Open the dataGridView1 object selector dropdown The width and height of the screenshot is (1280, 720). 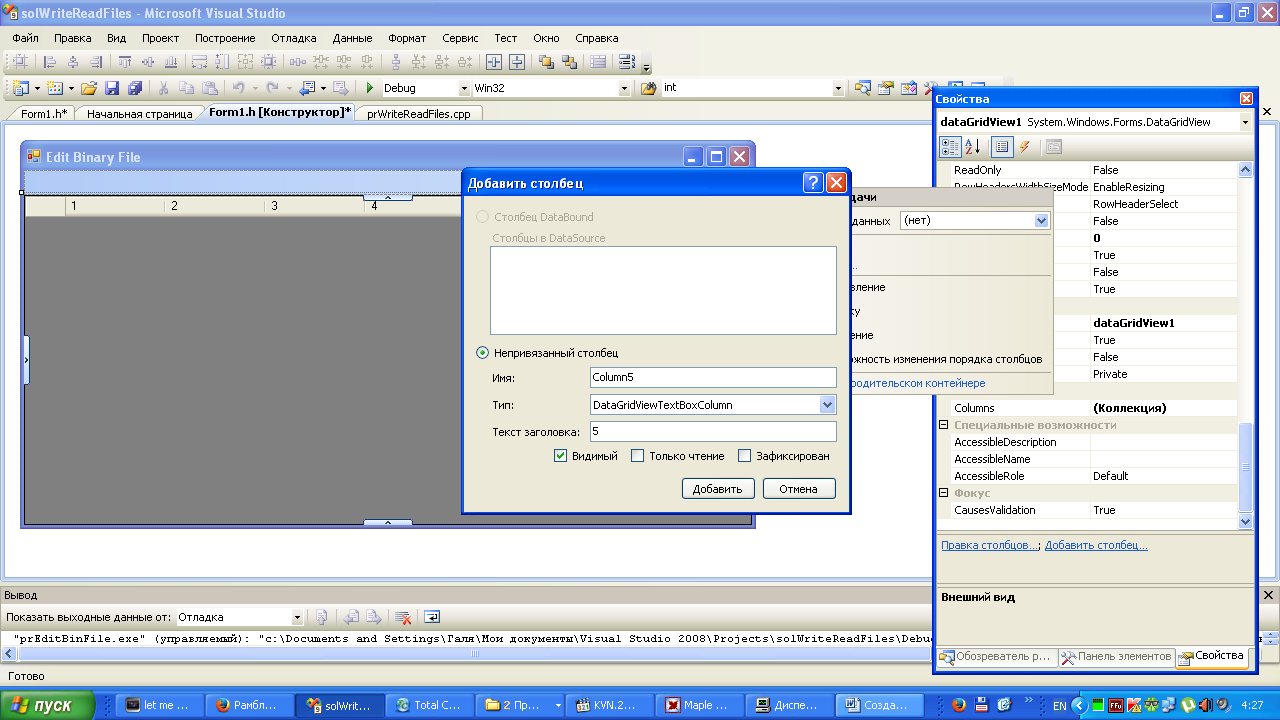pyautogui.click(x=1245, y=122)
